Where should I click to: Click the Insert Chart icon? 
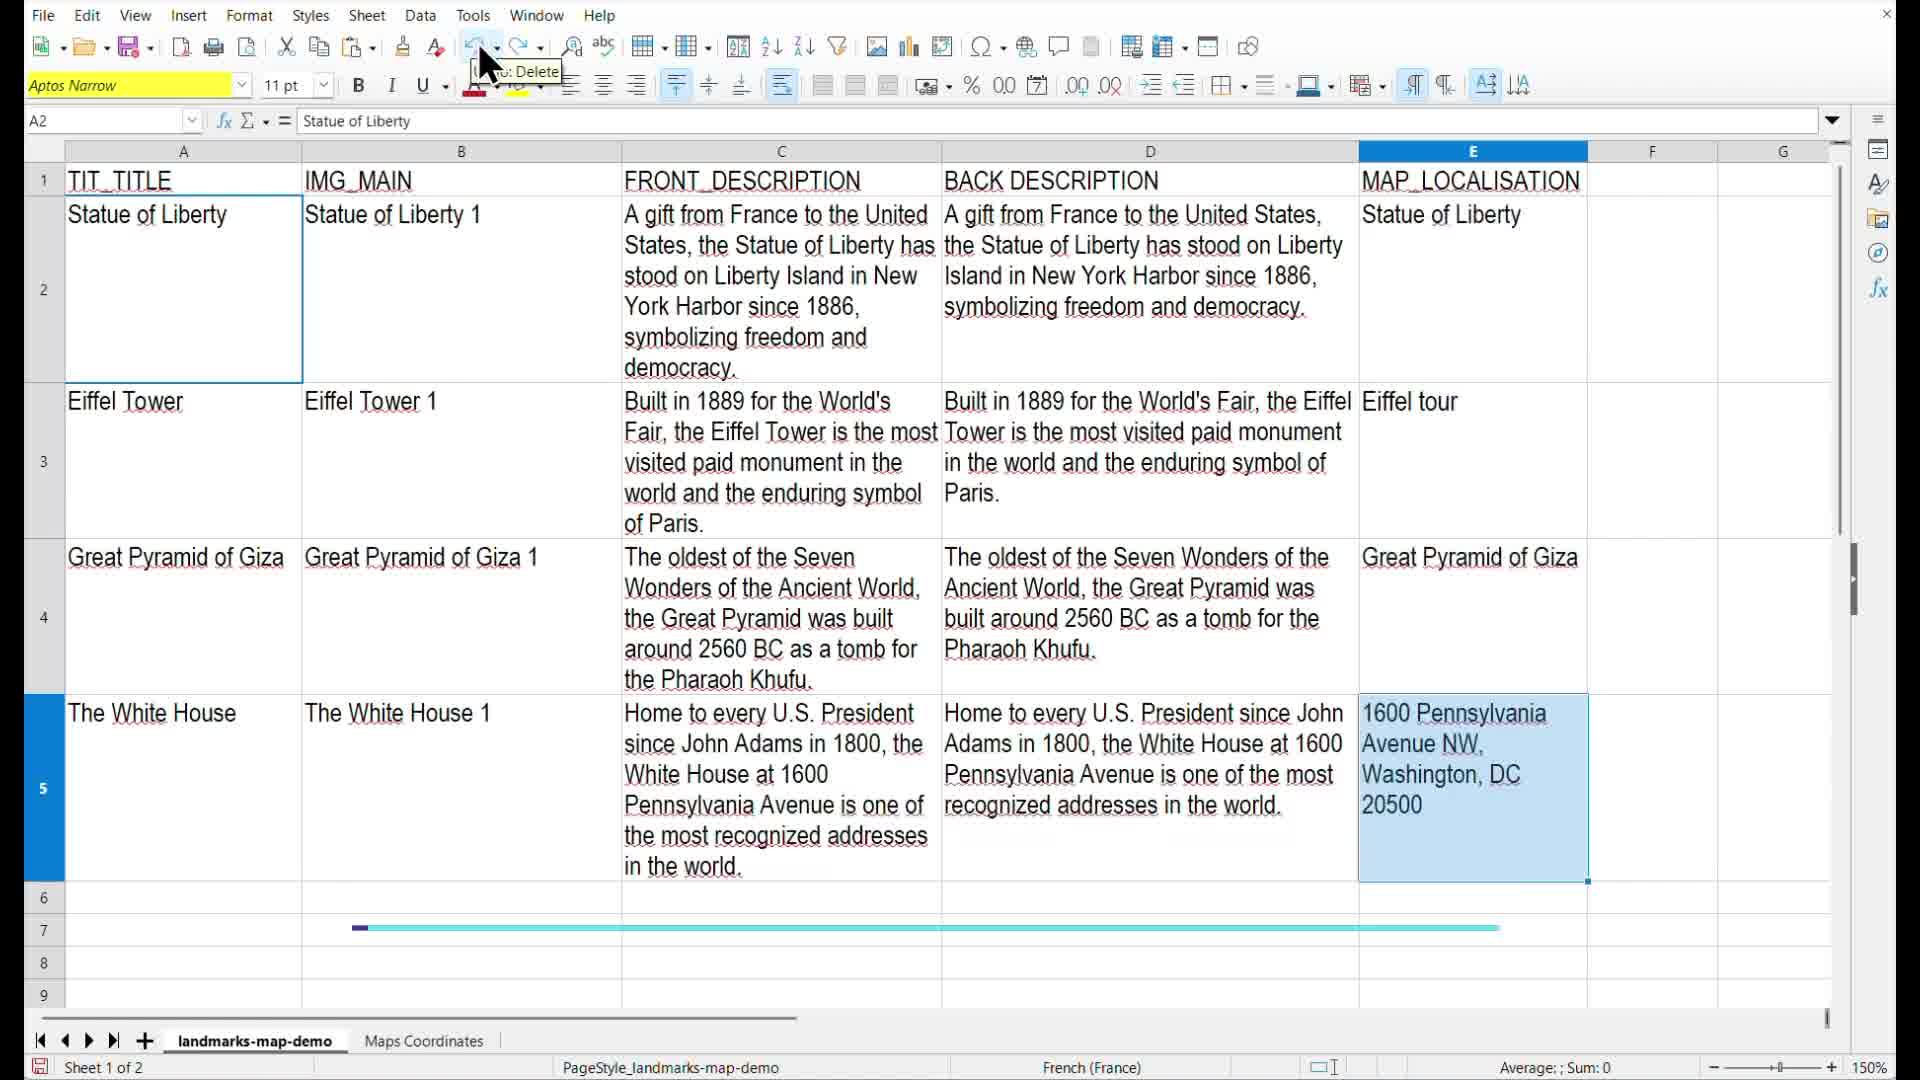pos(909,47)
